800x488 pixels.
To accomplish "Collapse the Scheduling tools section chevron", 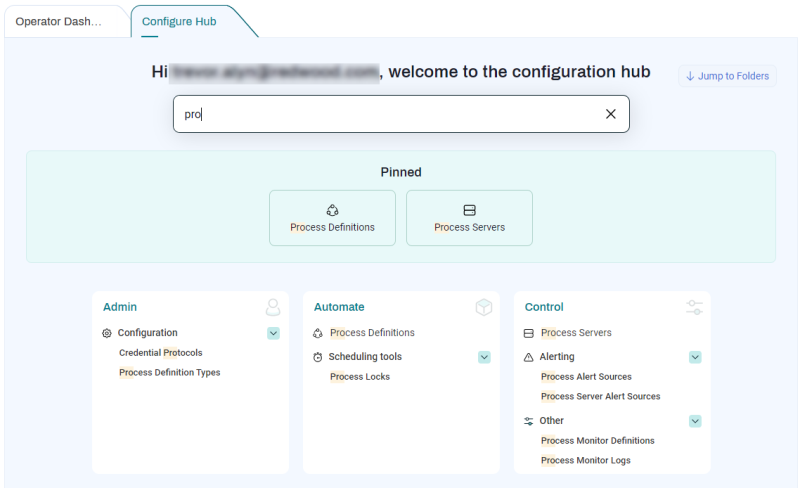I will 484,357.
